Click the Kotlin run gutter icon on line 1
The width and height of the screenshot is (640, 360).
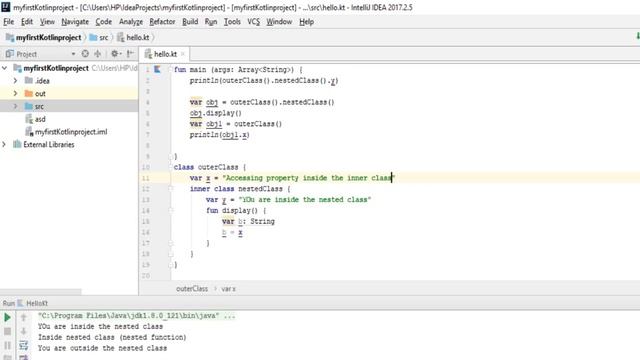[157, 69]
